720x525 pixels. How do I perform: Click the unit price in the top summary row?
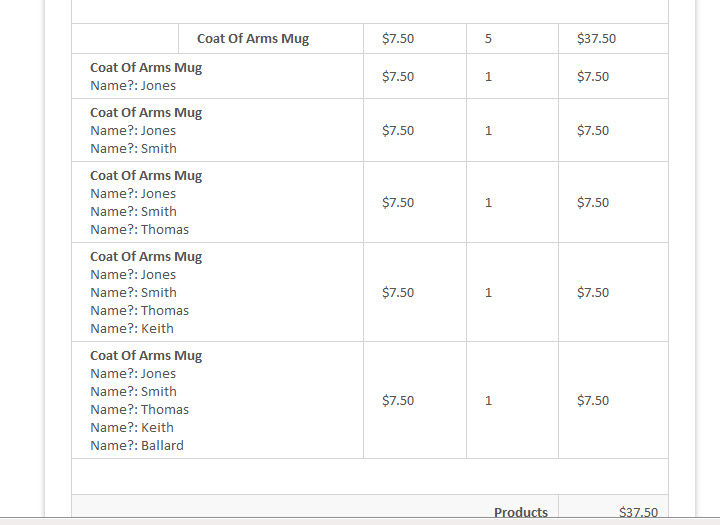point(398,39)
